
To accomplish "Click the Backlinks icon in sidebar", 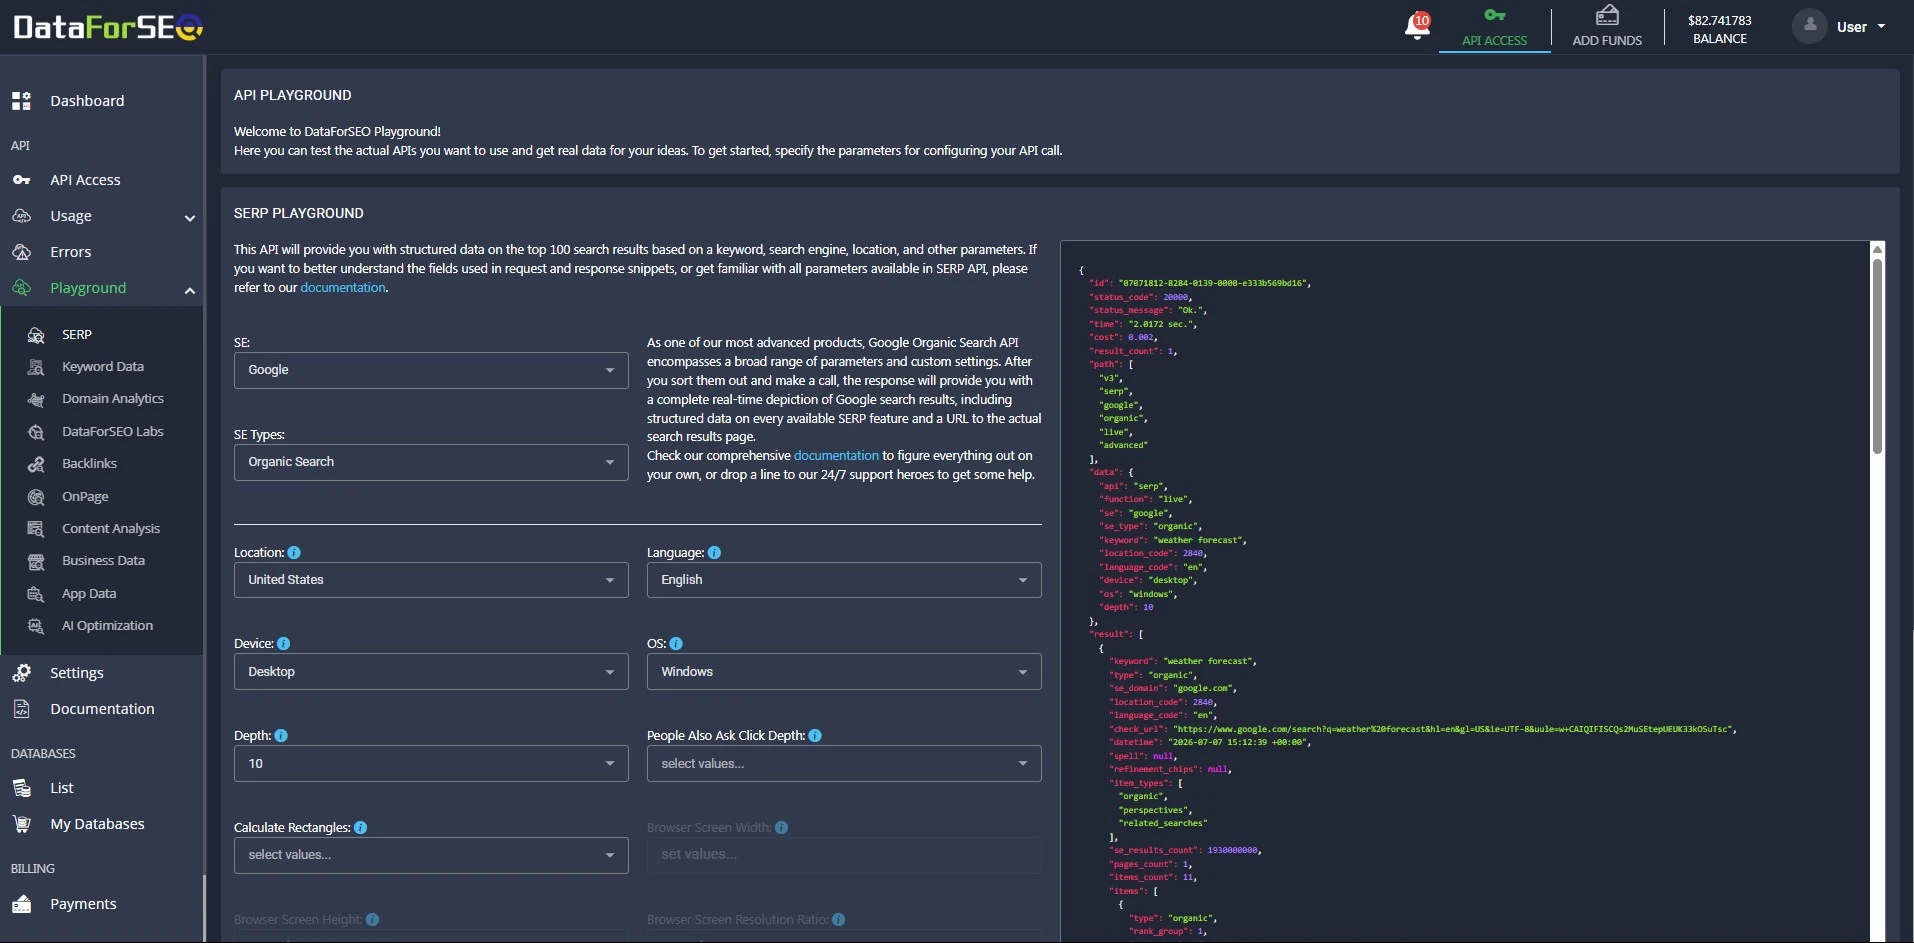I will click(x=36, y=464).
